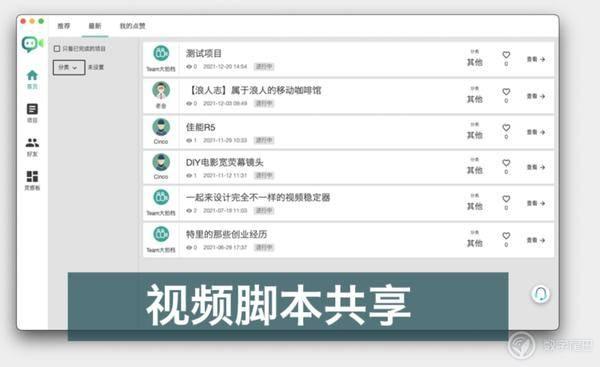Open the 一起来设计完全不一样的视频稳定器 title
This screenshot has width=600, height=367.
coord(258,197)
